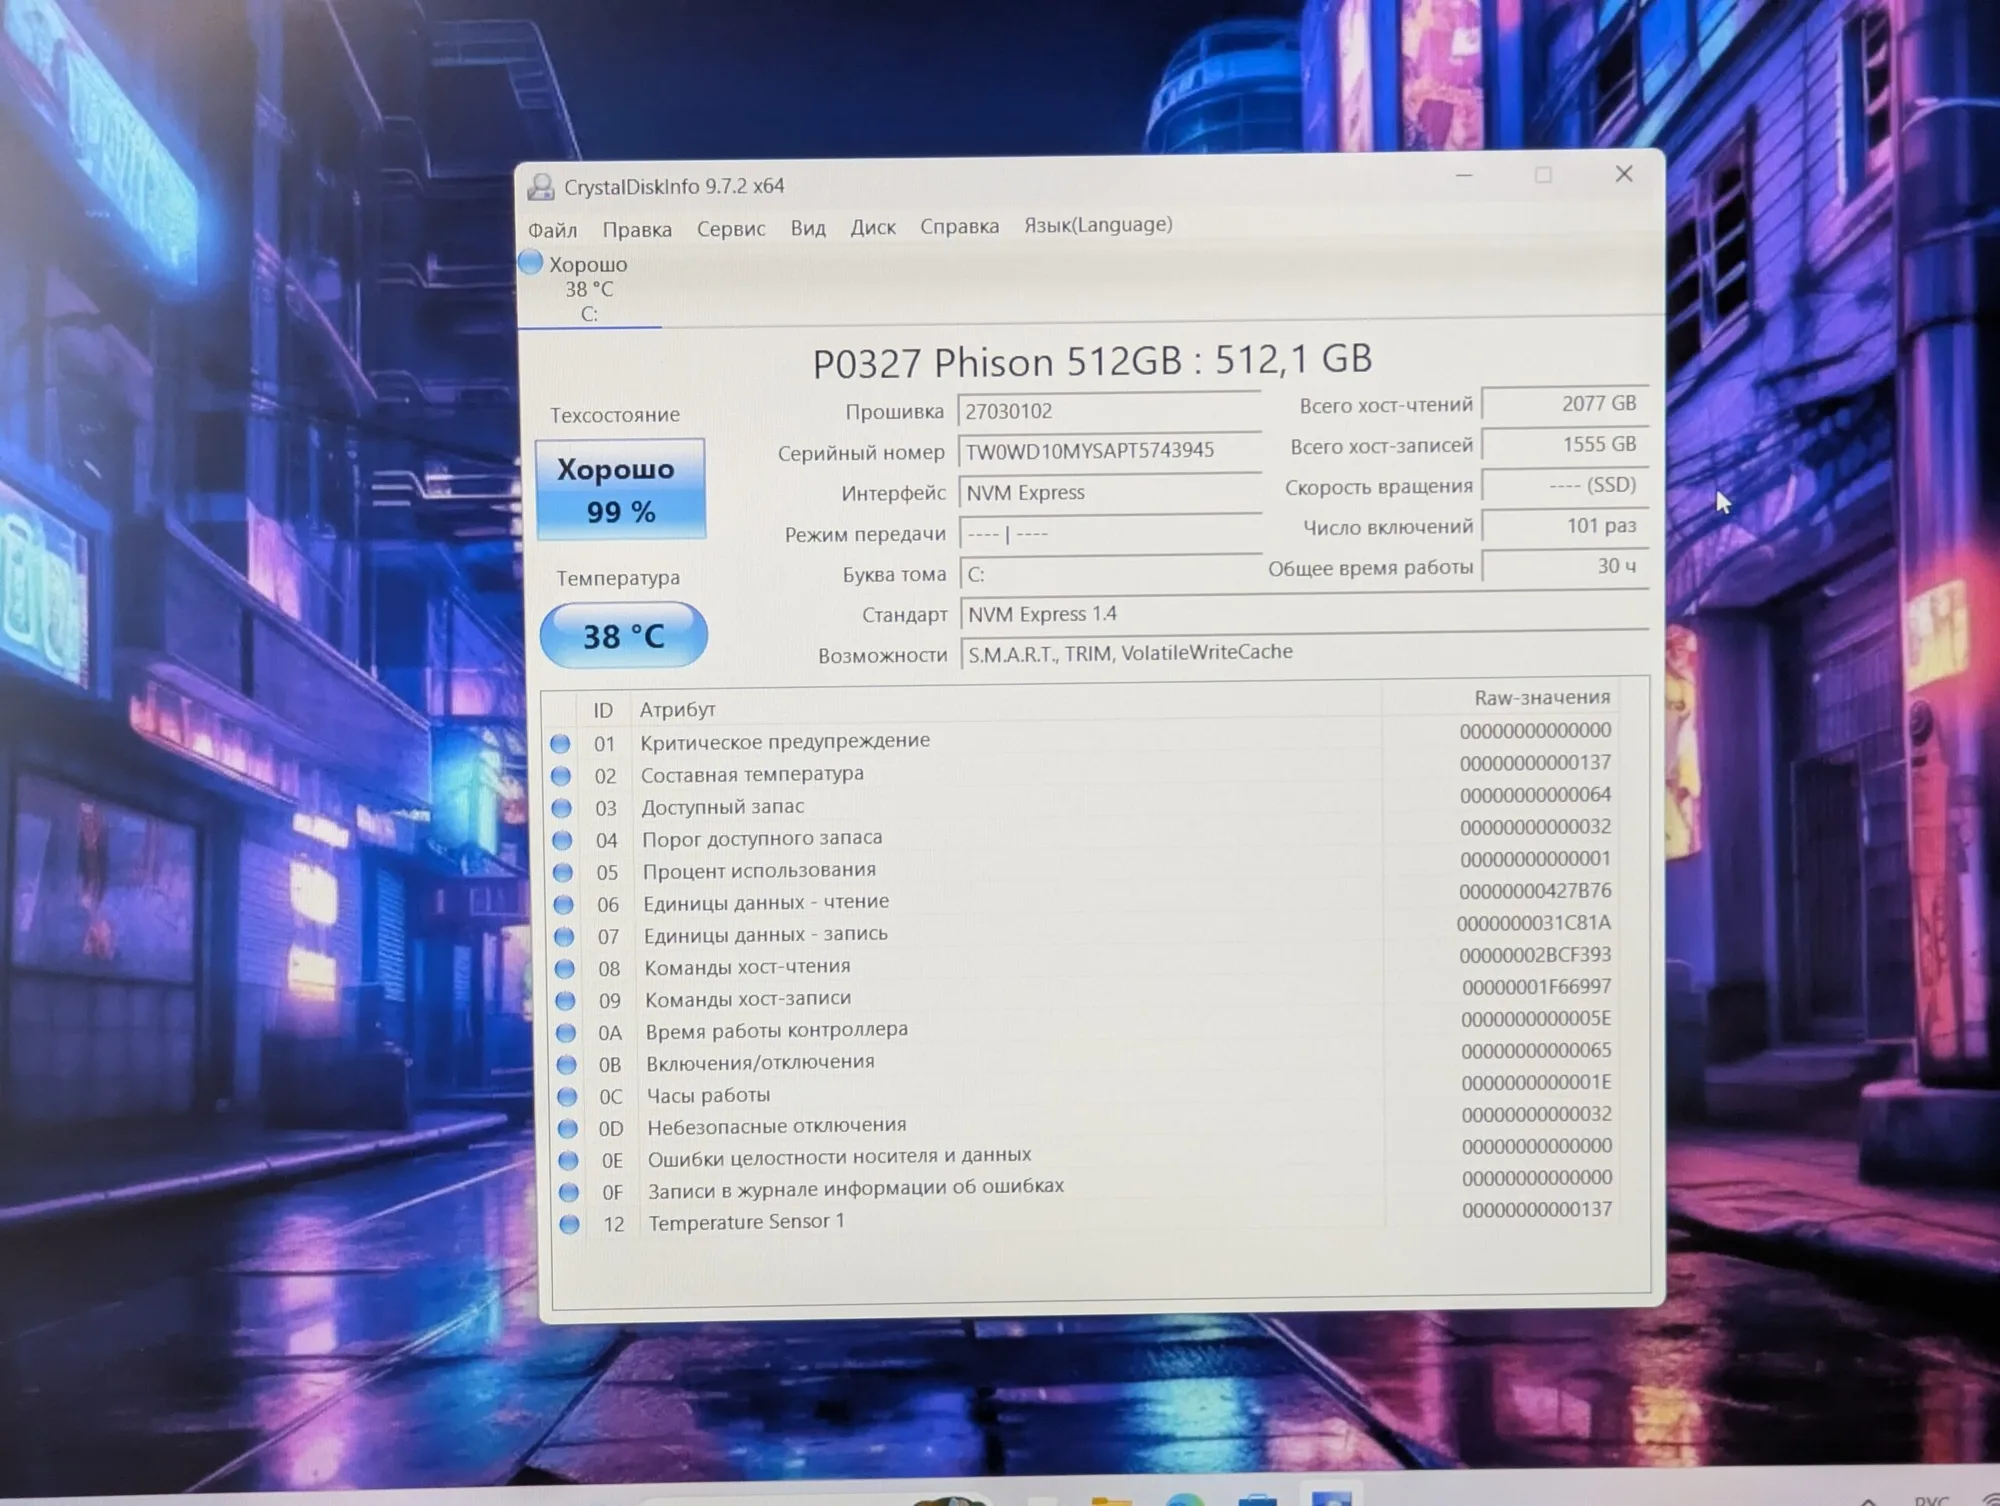Viewport: 2000px width, 1506px height.
Task: Open the Справка menu
Action: (959, 226)
